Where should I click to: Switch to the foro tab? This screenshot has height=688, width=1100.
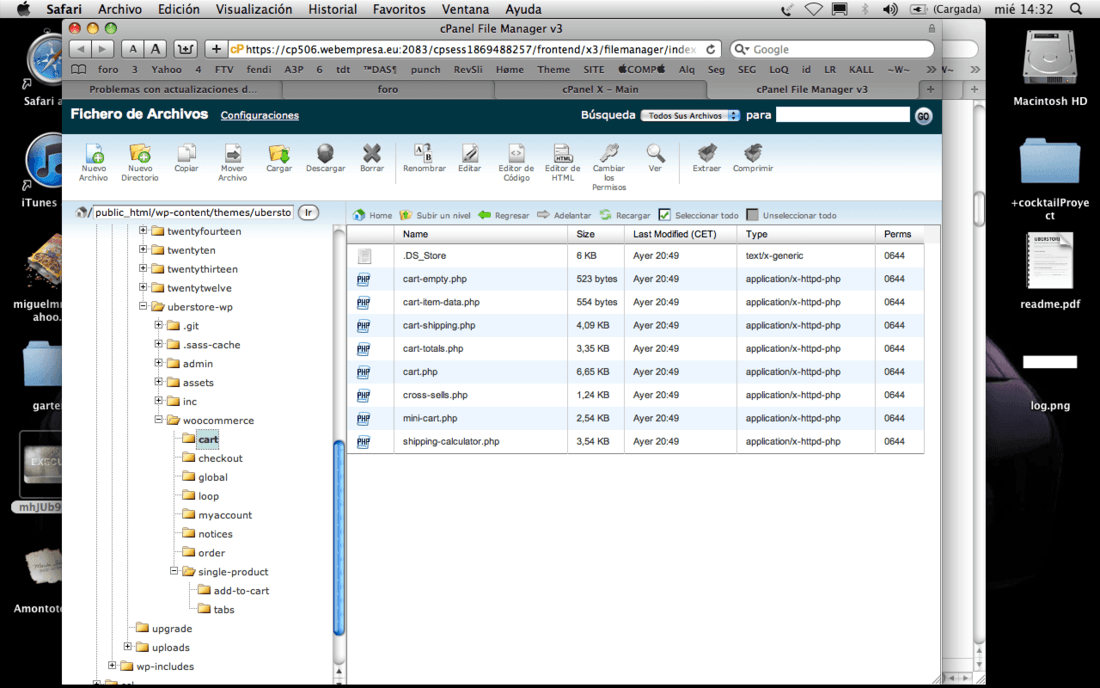tap(388, 89)
